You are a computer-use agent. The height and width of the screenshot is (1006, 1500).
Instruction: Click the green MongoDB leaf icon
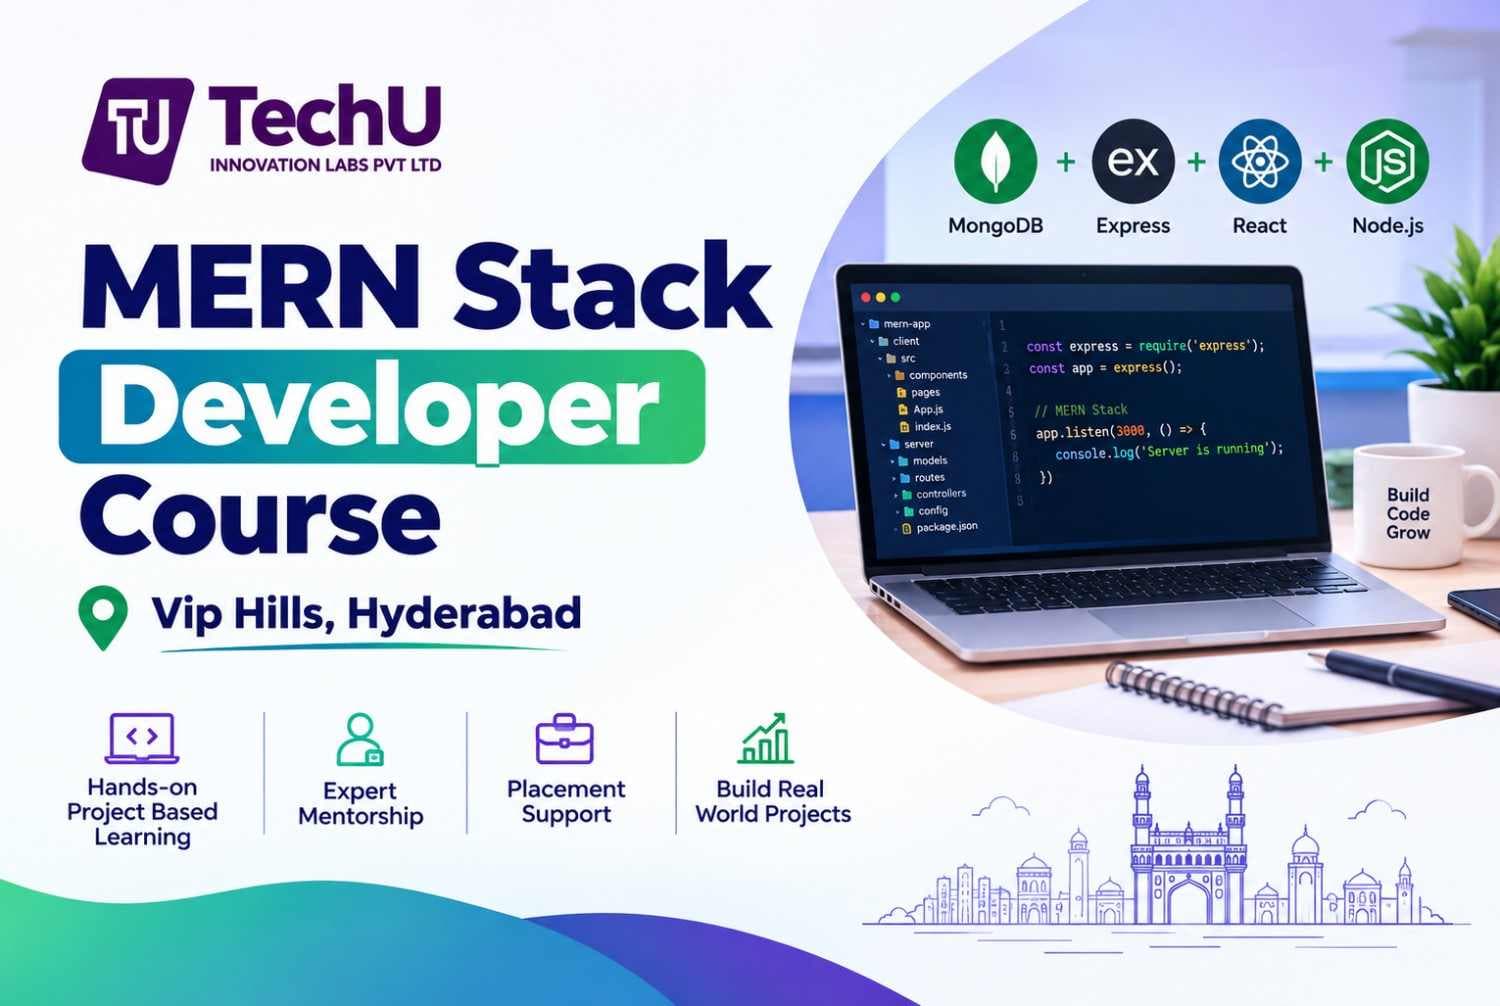point(995,161)
